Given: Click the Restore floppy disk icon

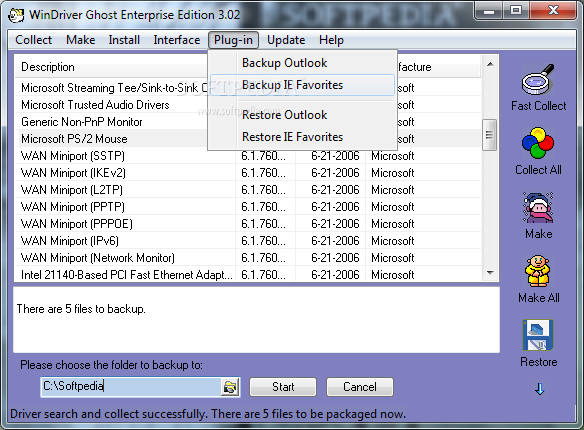Looking at the screenshot, I should [538, 335].
